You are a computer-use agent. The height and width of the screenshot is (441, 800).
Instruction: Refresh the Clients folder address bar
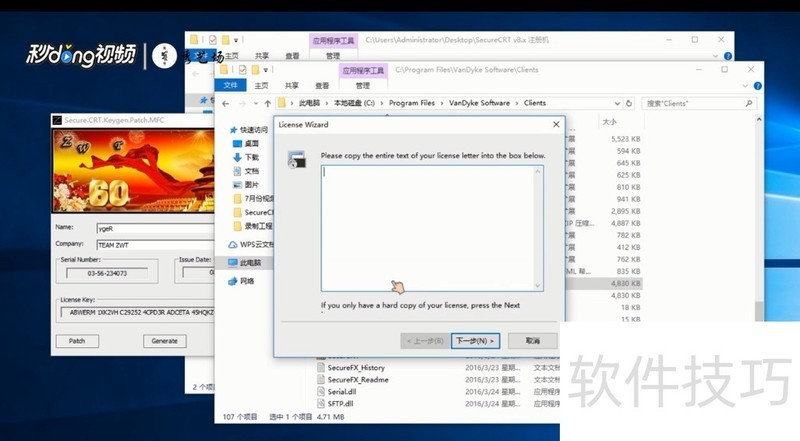click(629, 103)
